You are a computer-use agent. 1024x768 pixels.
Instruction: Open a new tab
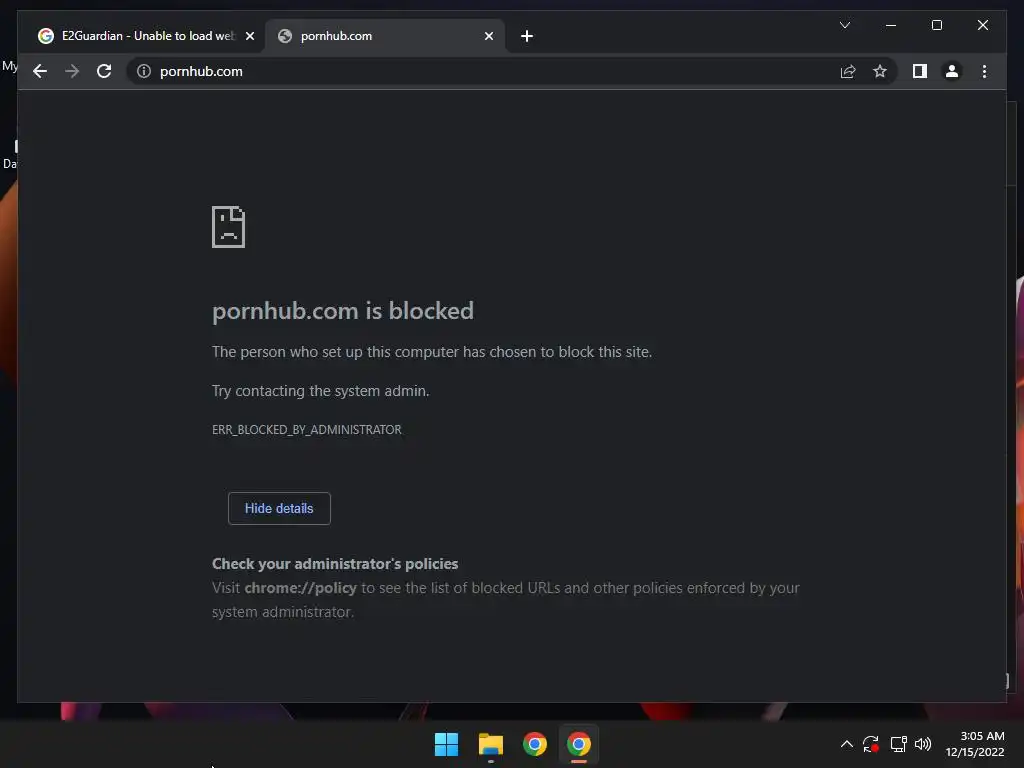pyautogui.click(x=527, y=36)
